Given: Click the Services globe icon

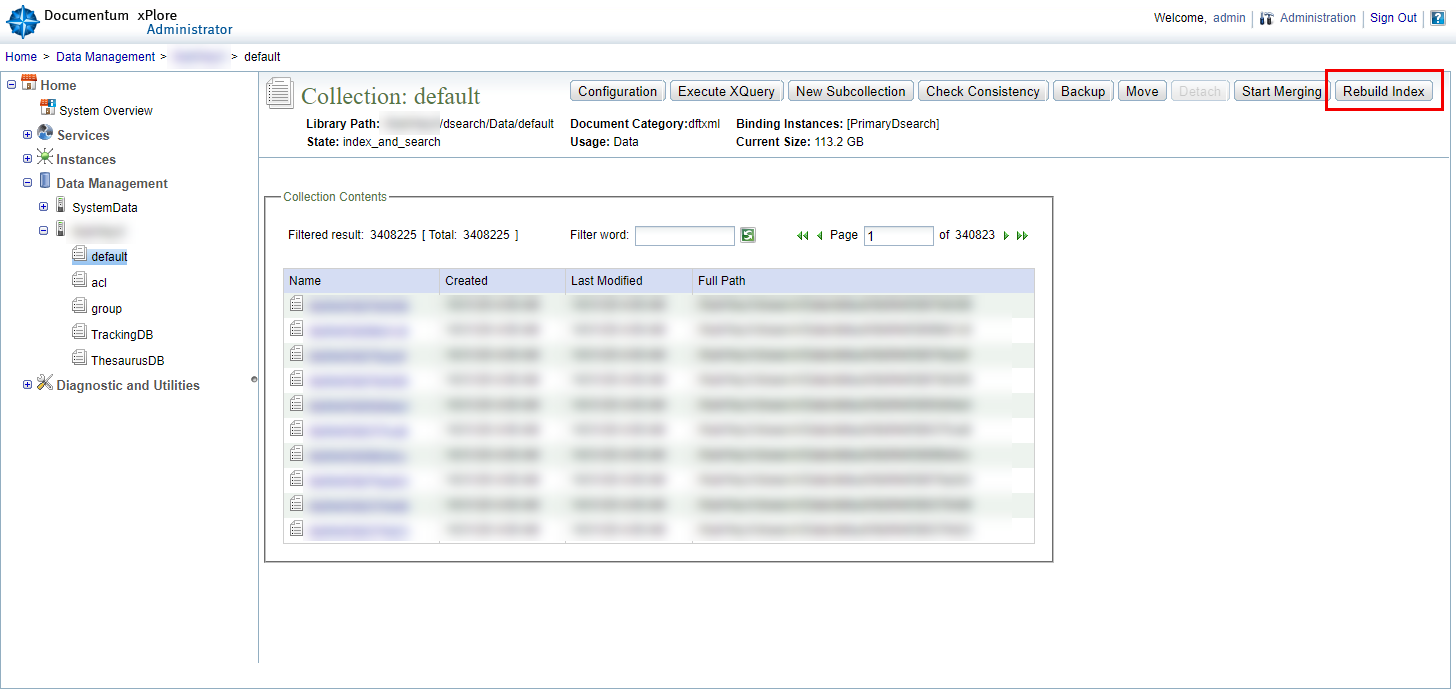Looking at the screenshot, I should (x=45, y=133).
